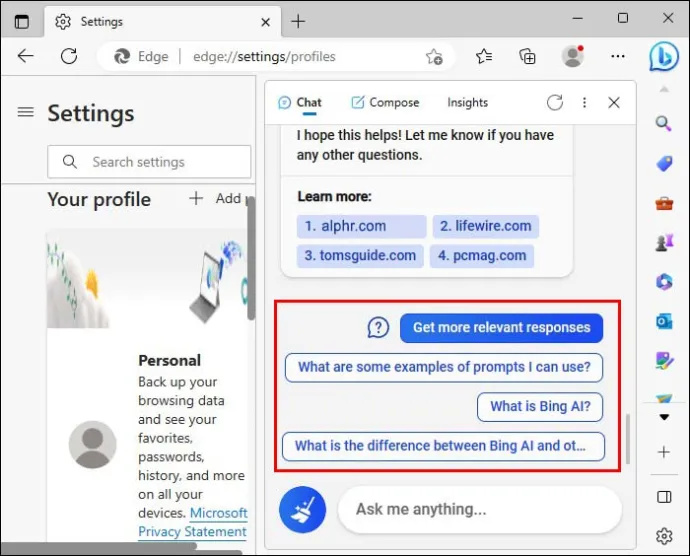Switch to the Insights tab
The width and height of the screenshot is (690, 556).
tap(468, 103)
